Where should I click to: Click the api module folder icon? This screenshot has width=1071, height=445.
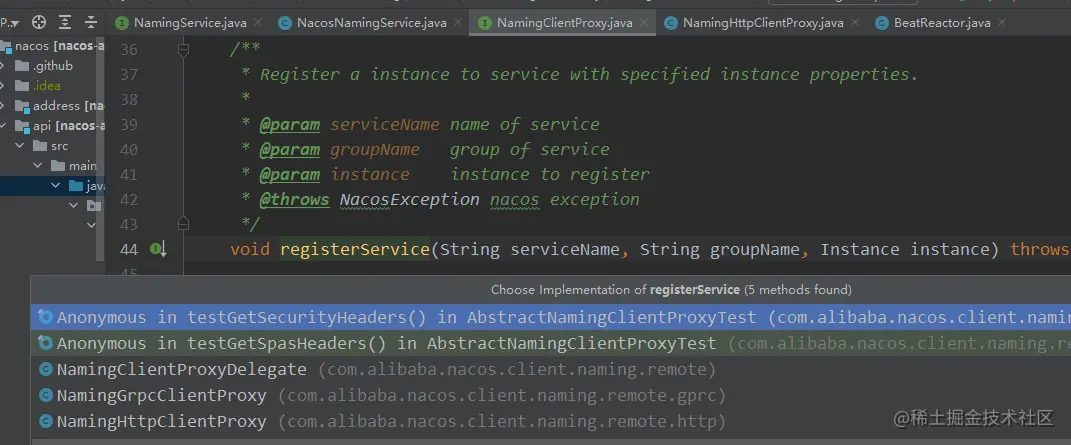(x=22, y=126)
